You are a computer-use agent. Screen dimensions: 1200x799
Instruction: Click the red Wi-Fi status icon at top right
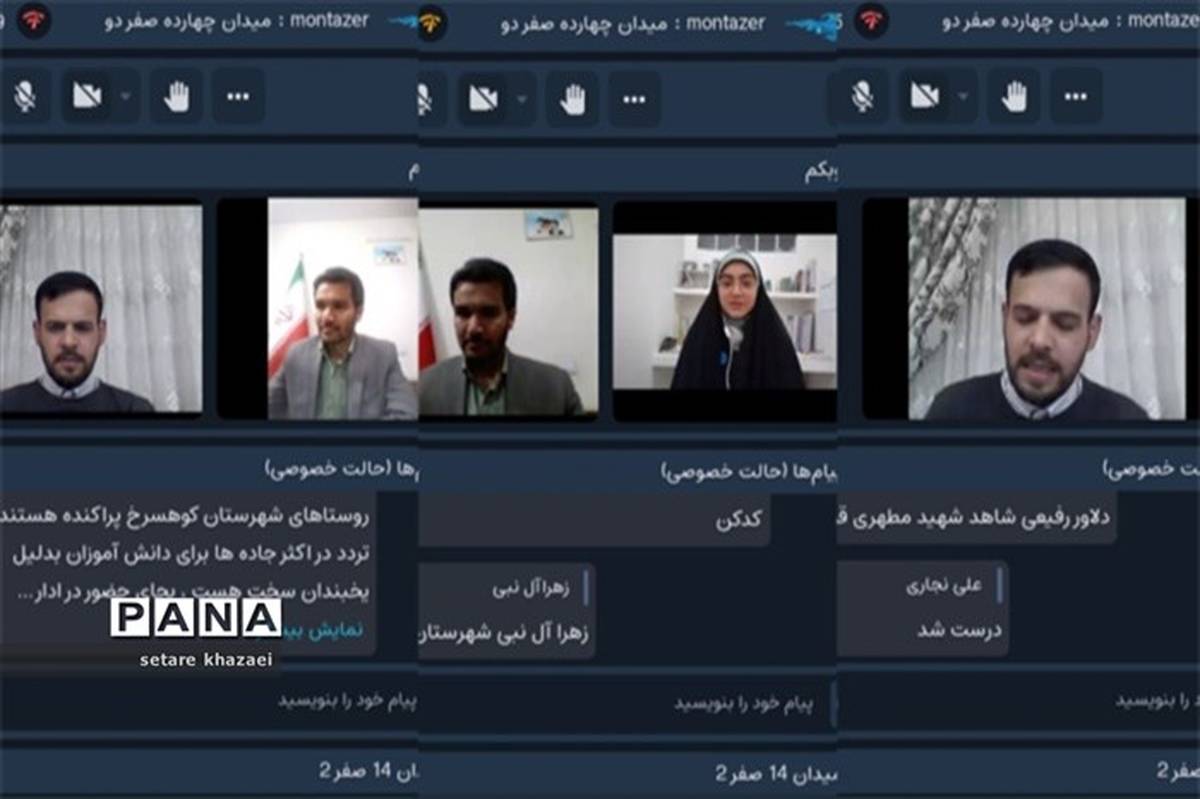tap(870, 20)
